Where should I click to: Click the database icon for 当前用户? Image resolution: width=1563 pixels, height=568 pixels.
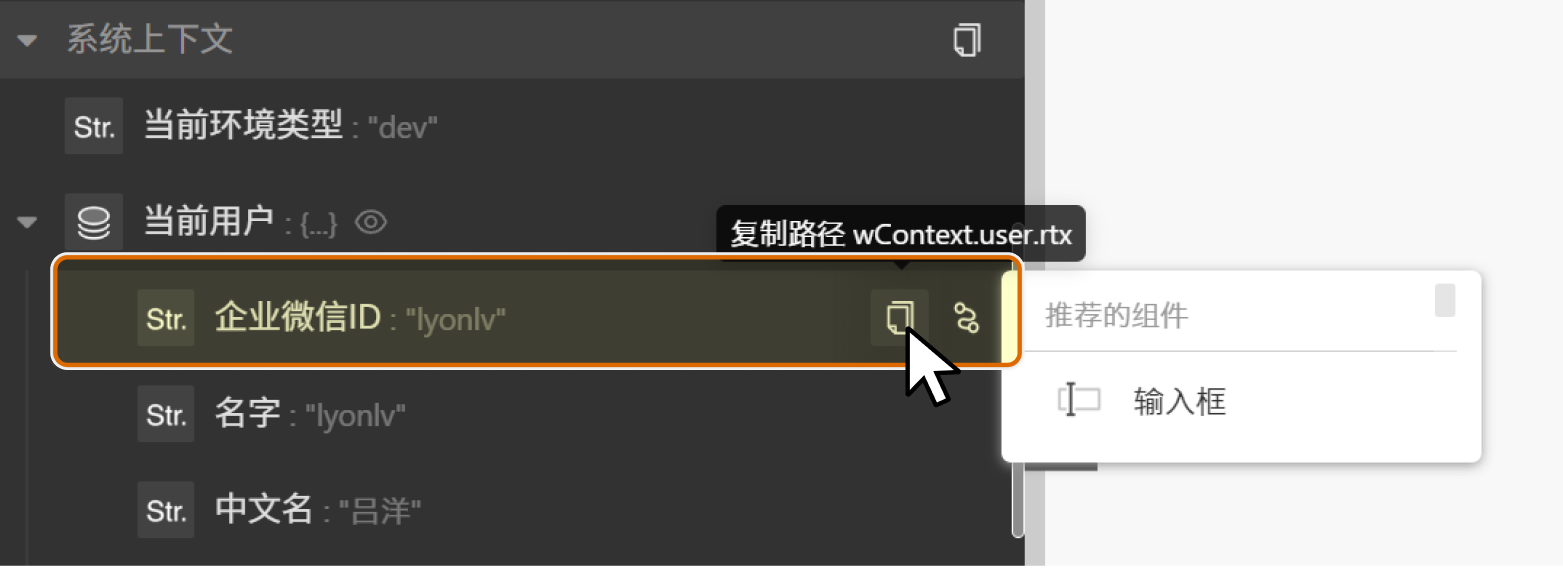click(x=94, y=222)
